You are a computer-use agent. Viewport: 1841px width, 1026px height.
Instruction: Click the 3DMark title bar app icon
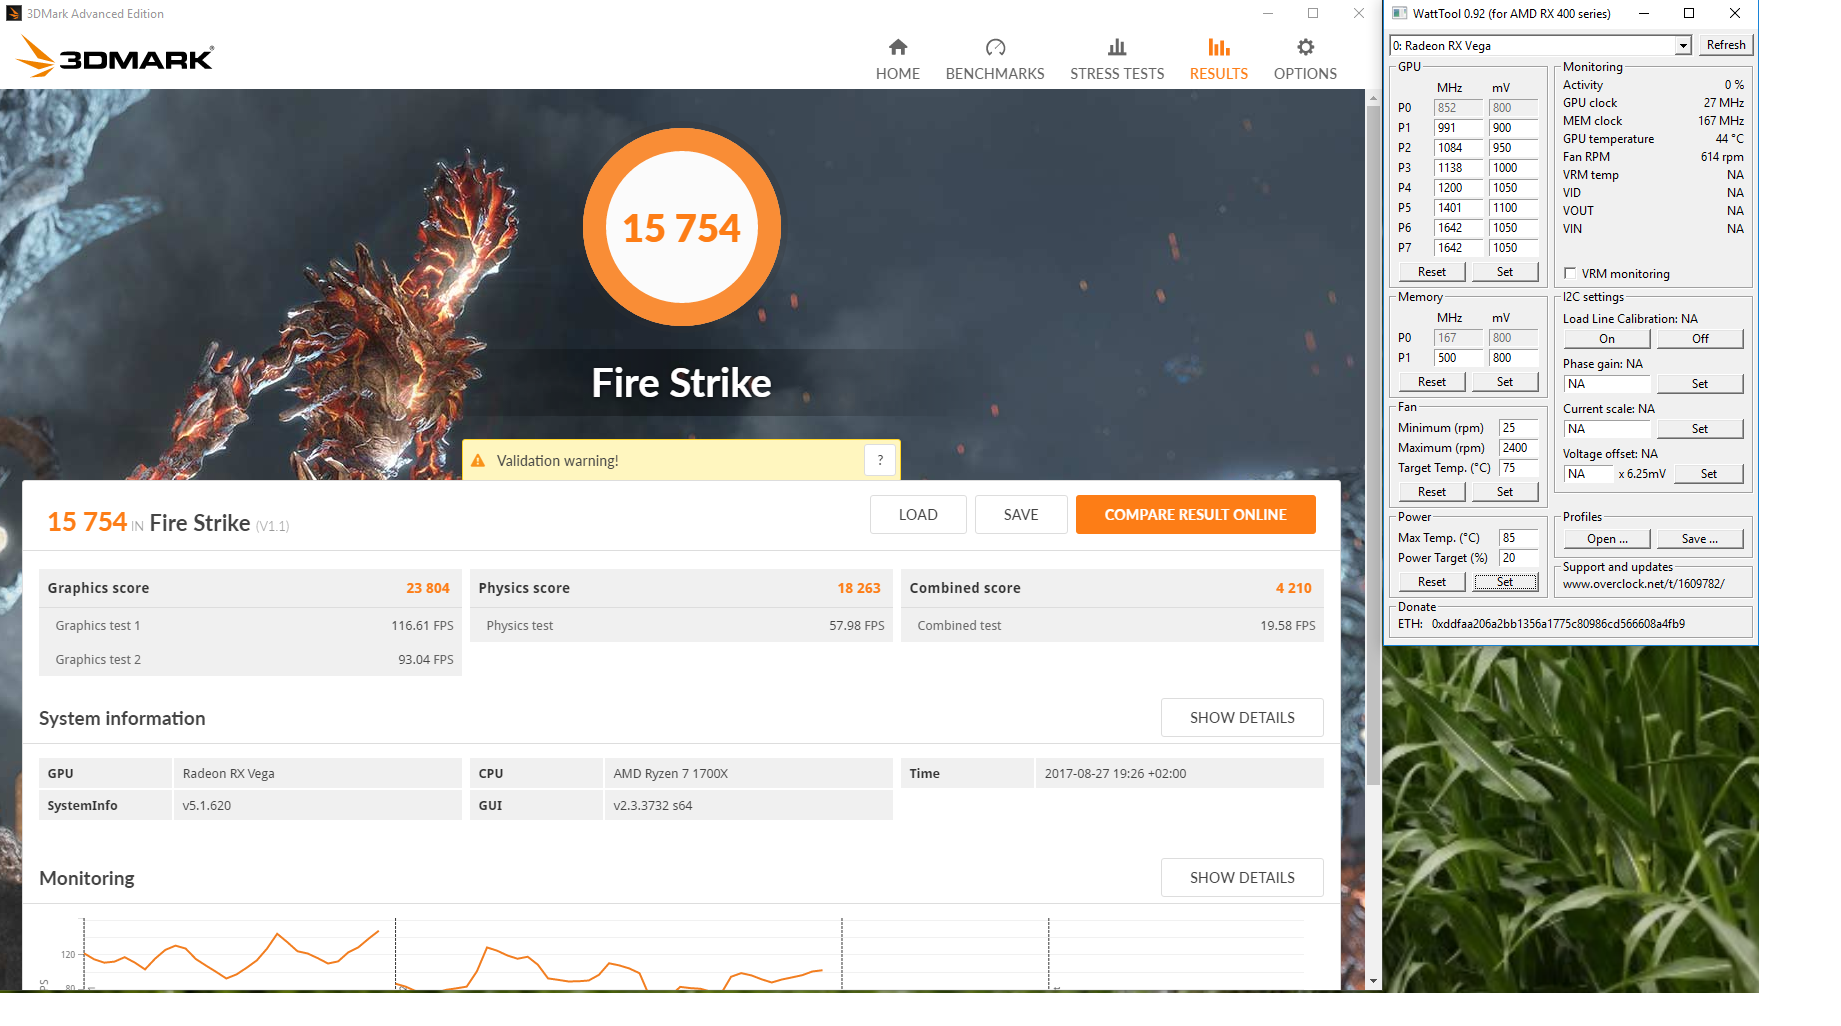point(14,13)
